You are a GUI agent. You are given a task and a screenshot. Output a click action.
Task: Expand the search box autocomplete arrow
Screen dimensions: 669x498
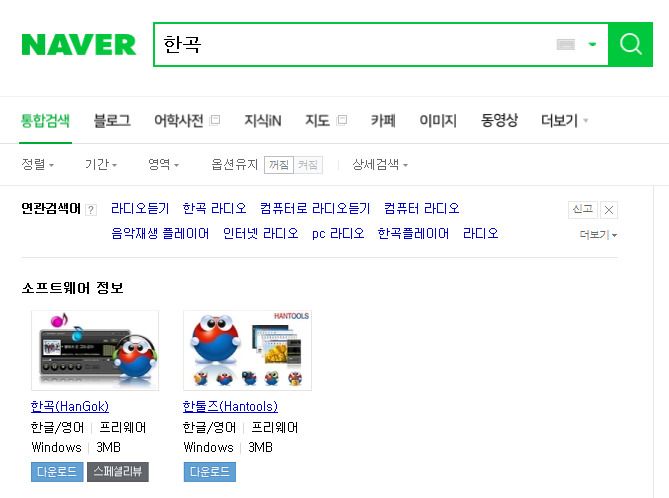pos(592,44)
